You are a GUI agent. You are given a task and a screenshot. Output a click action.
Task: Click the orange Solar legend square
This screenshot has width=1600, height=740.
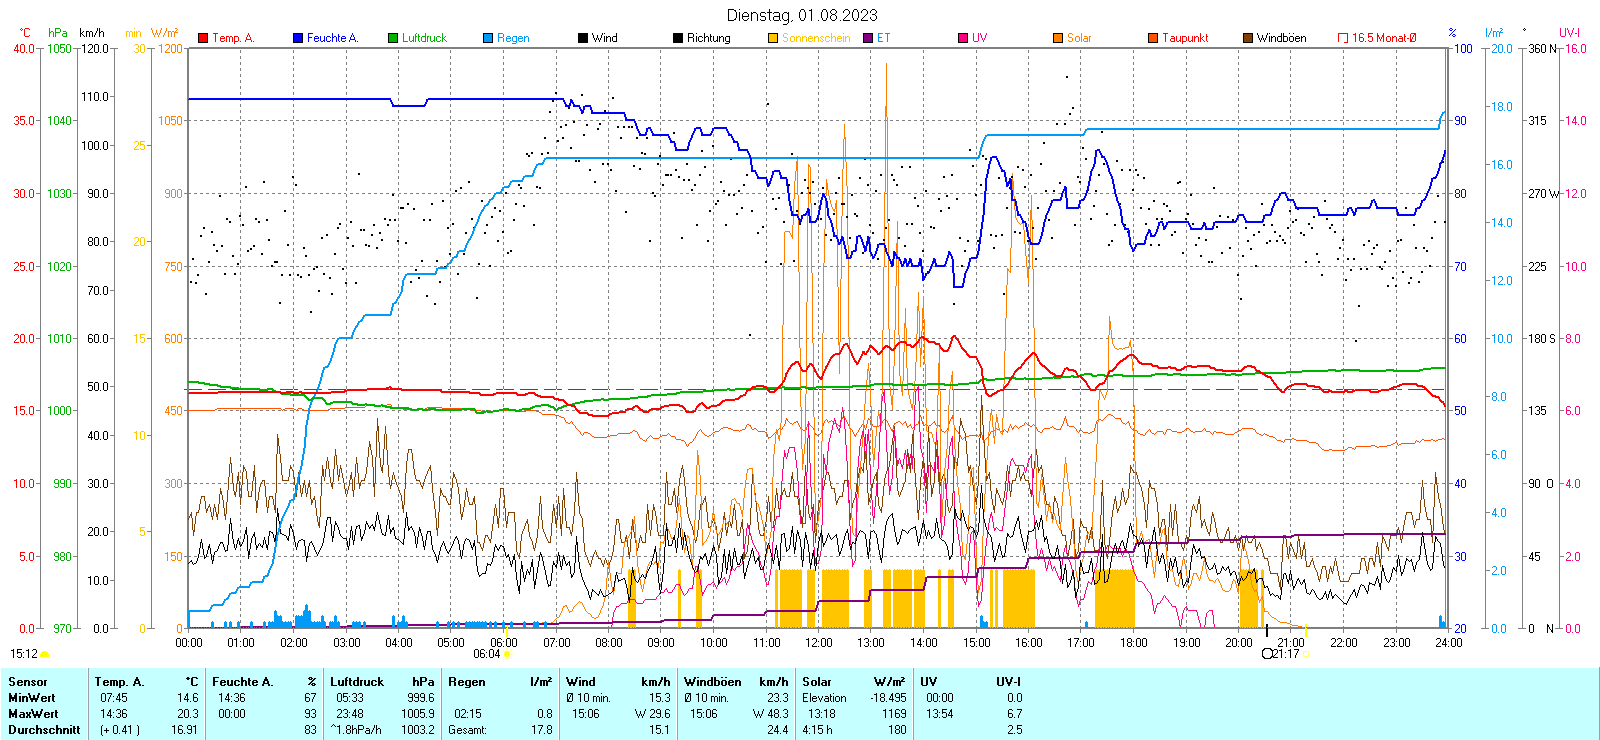[1058, 38]
